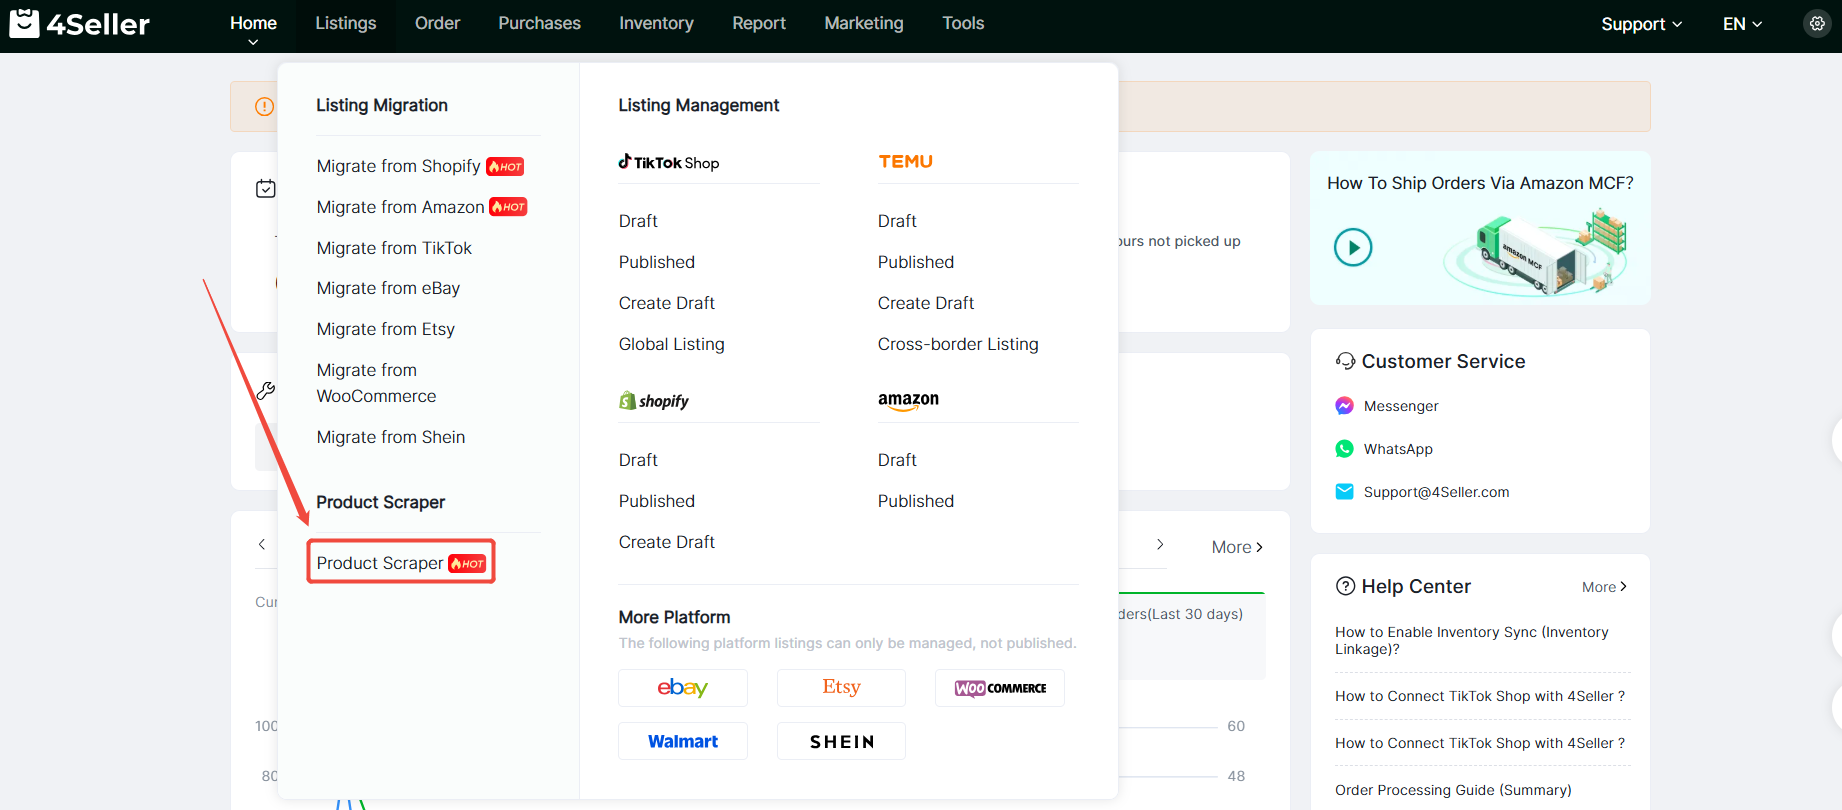The height and width of the screenshot is (810, 1842).
Task: Open TEMU Draft listings
Action: (x=897, y=221)
